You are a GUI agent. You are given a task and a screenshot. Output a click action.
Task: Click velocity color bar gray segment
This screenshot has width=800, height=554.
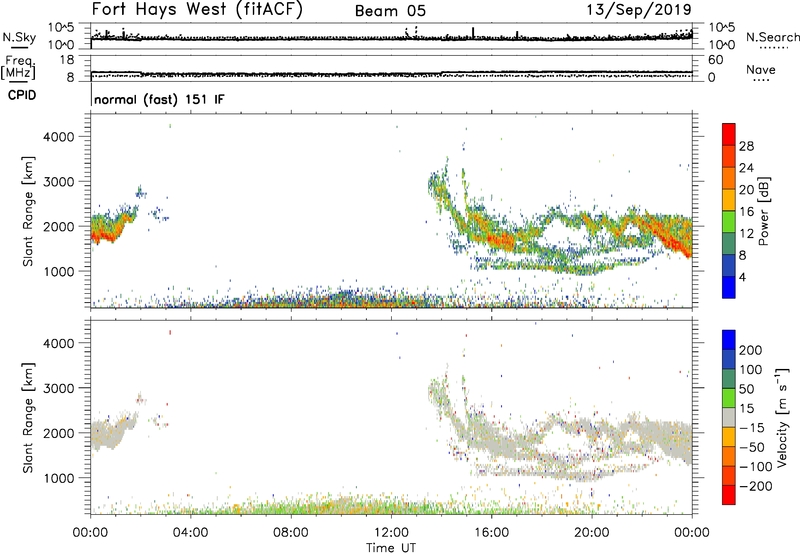point(729,417)
